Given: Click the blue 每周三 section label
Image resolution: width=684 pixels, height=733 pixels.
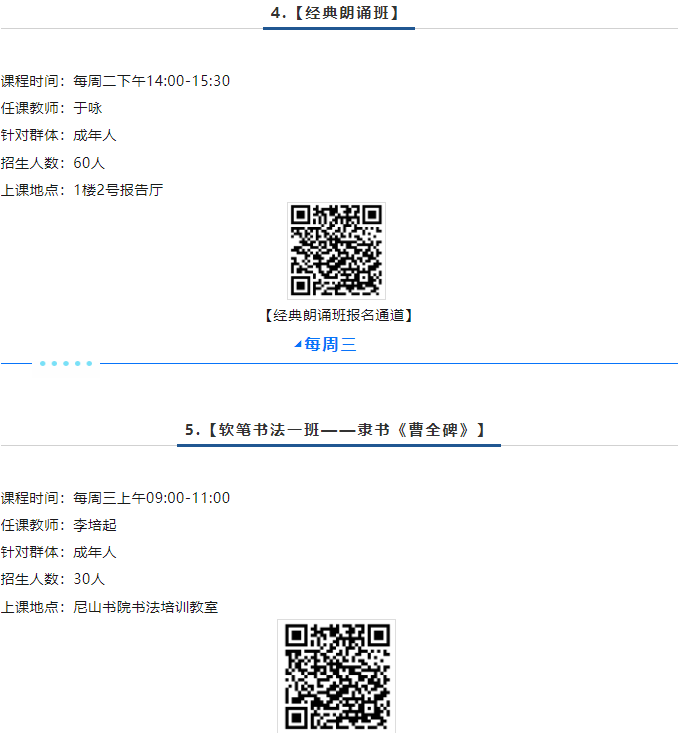Looking at the screenshot, I should coord(330,345).
